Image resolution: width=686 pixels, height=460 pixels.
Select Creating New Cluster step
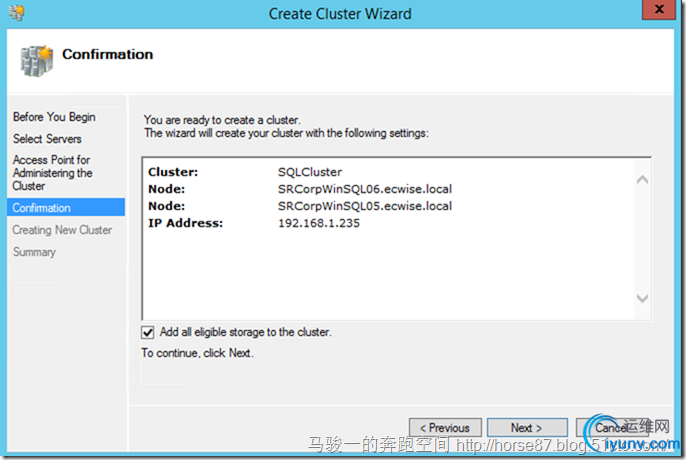62,230
